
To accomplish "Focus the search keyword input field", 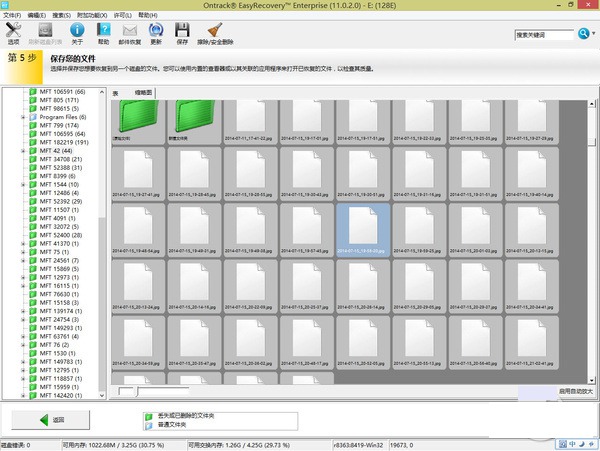I will [x=544, y=35].
